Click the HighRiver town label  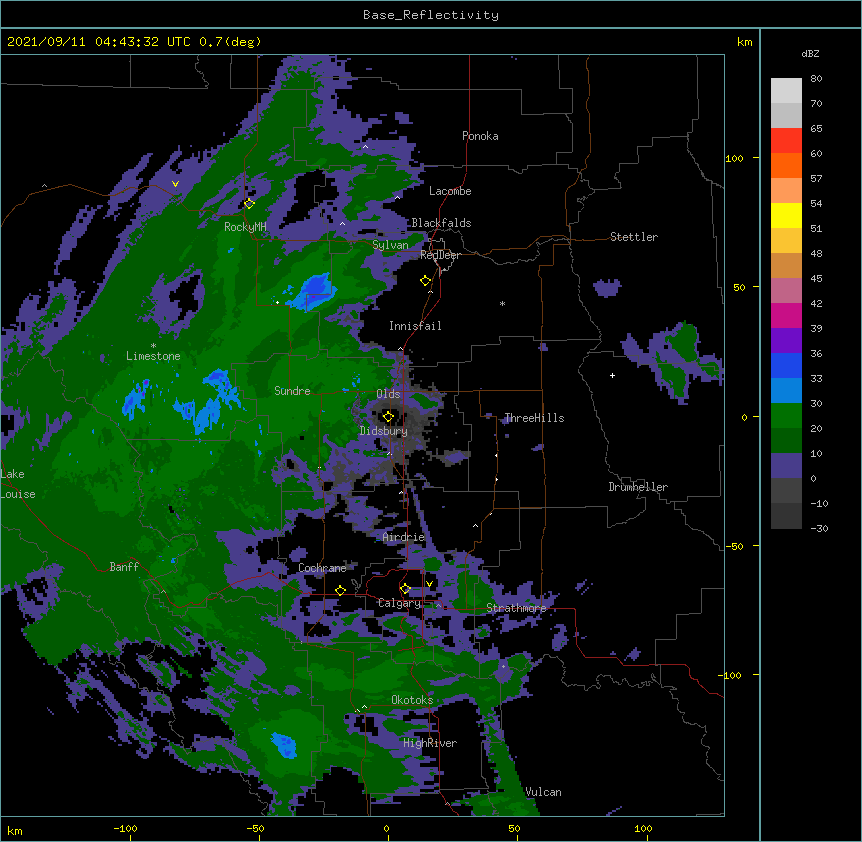coord(430,743)
